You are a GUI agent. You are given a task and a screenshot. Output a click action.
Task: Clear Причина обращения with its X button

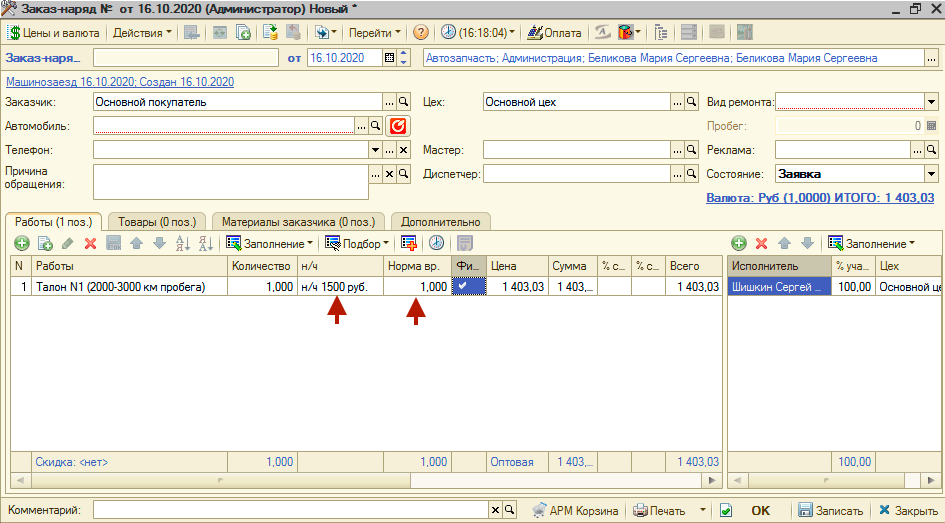point(389,174)
